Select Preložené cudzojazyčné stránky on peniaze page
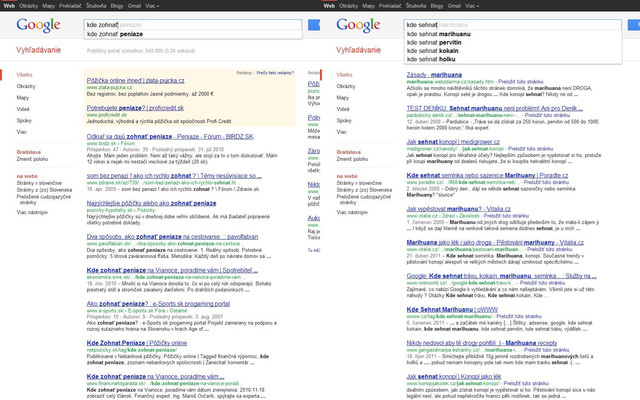 point(44,200)
